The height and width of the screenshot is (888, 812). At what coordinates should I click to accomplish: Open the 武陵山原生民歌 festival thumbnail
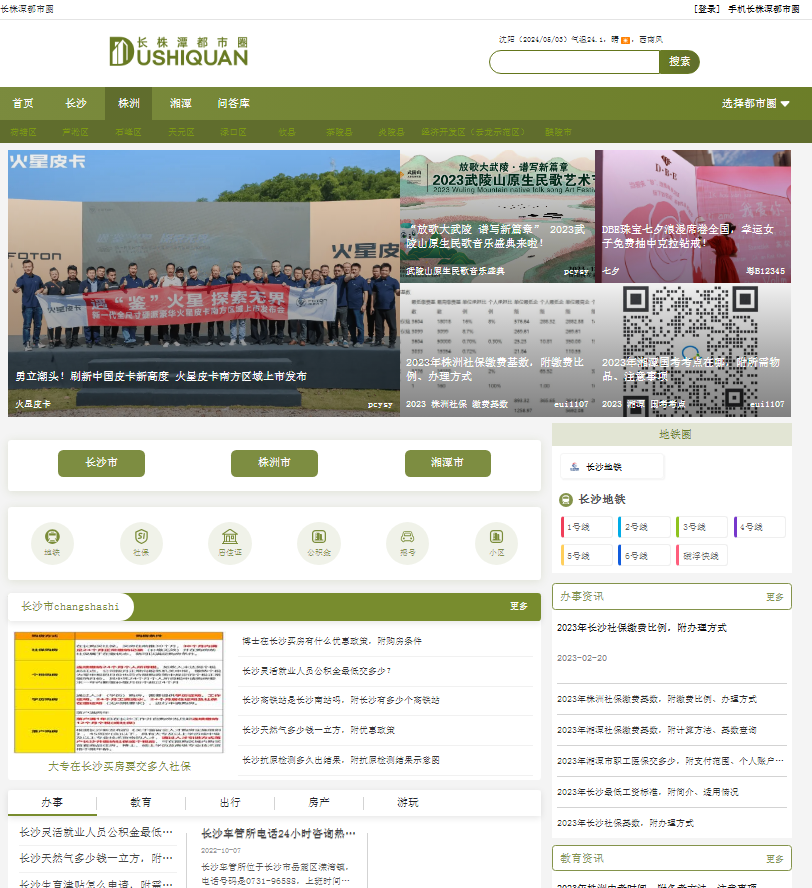[497, 216]
